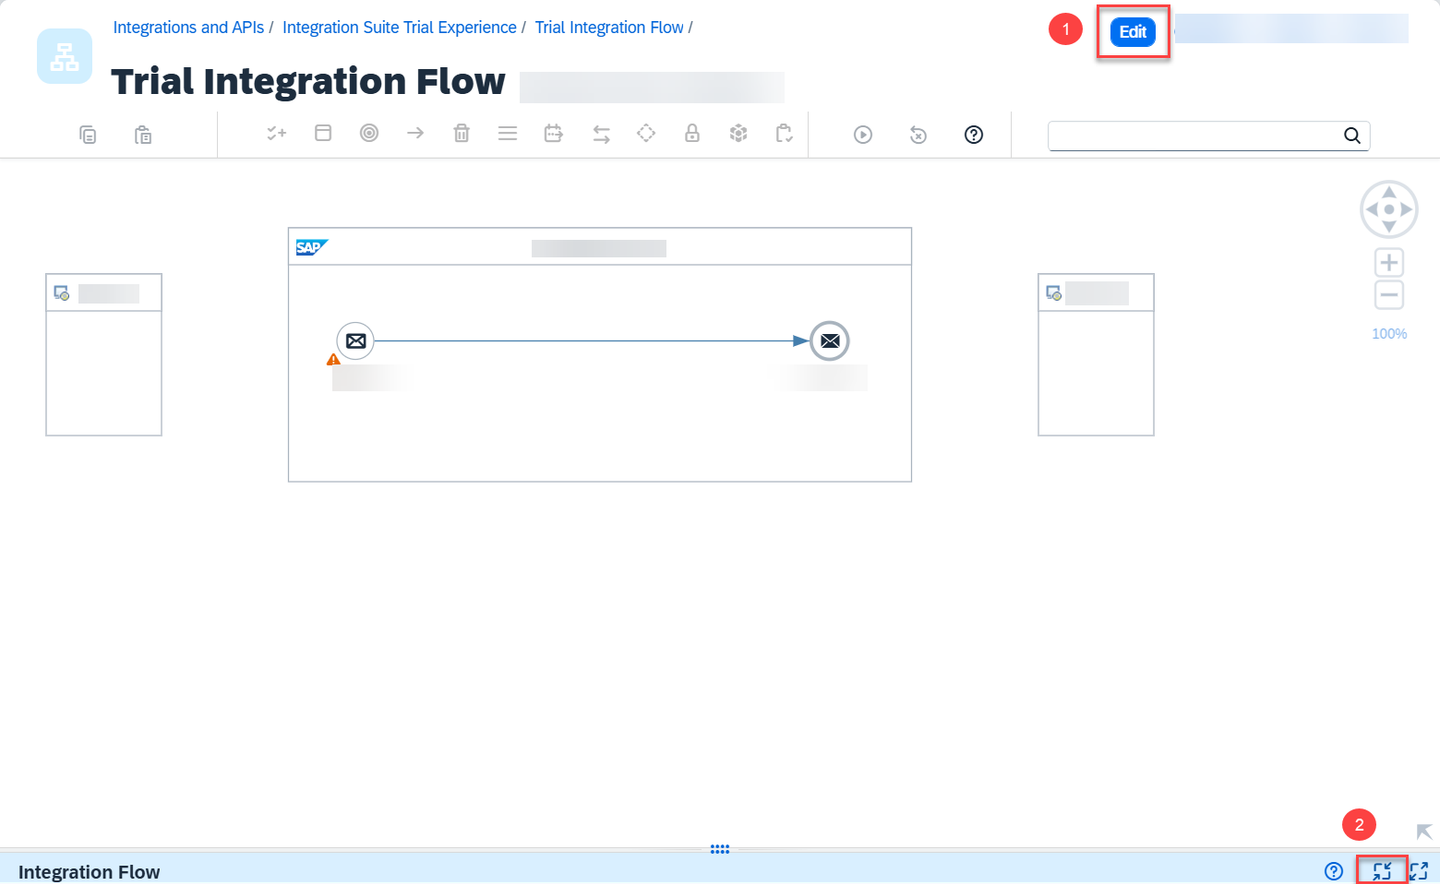
Task: Click the cubes cluster toolbar icon
Action: (739, 133)
